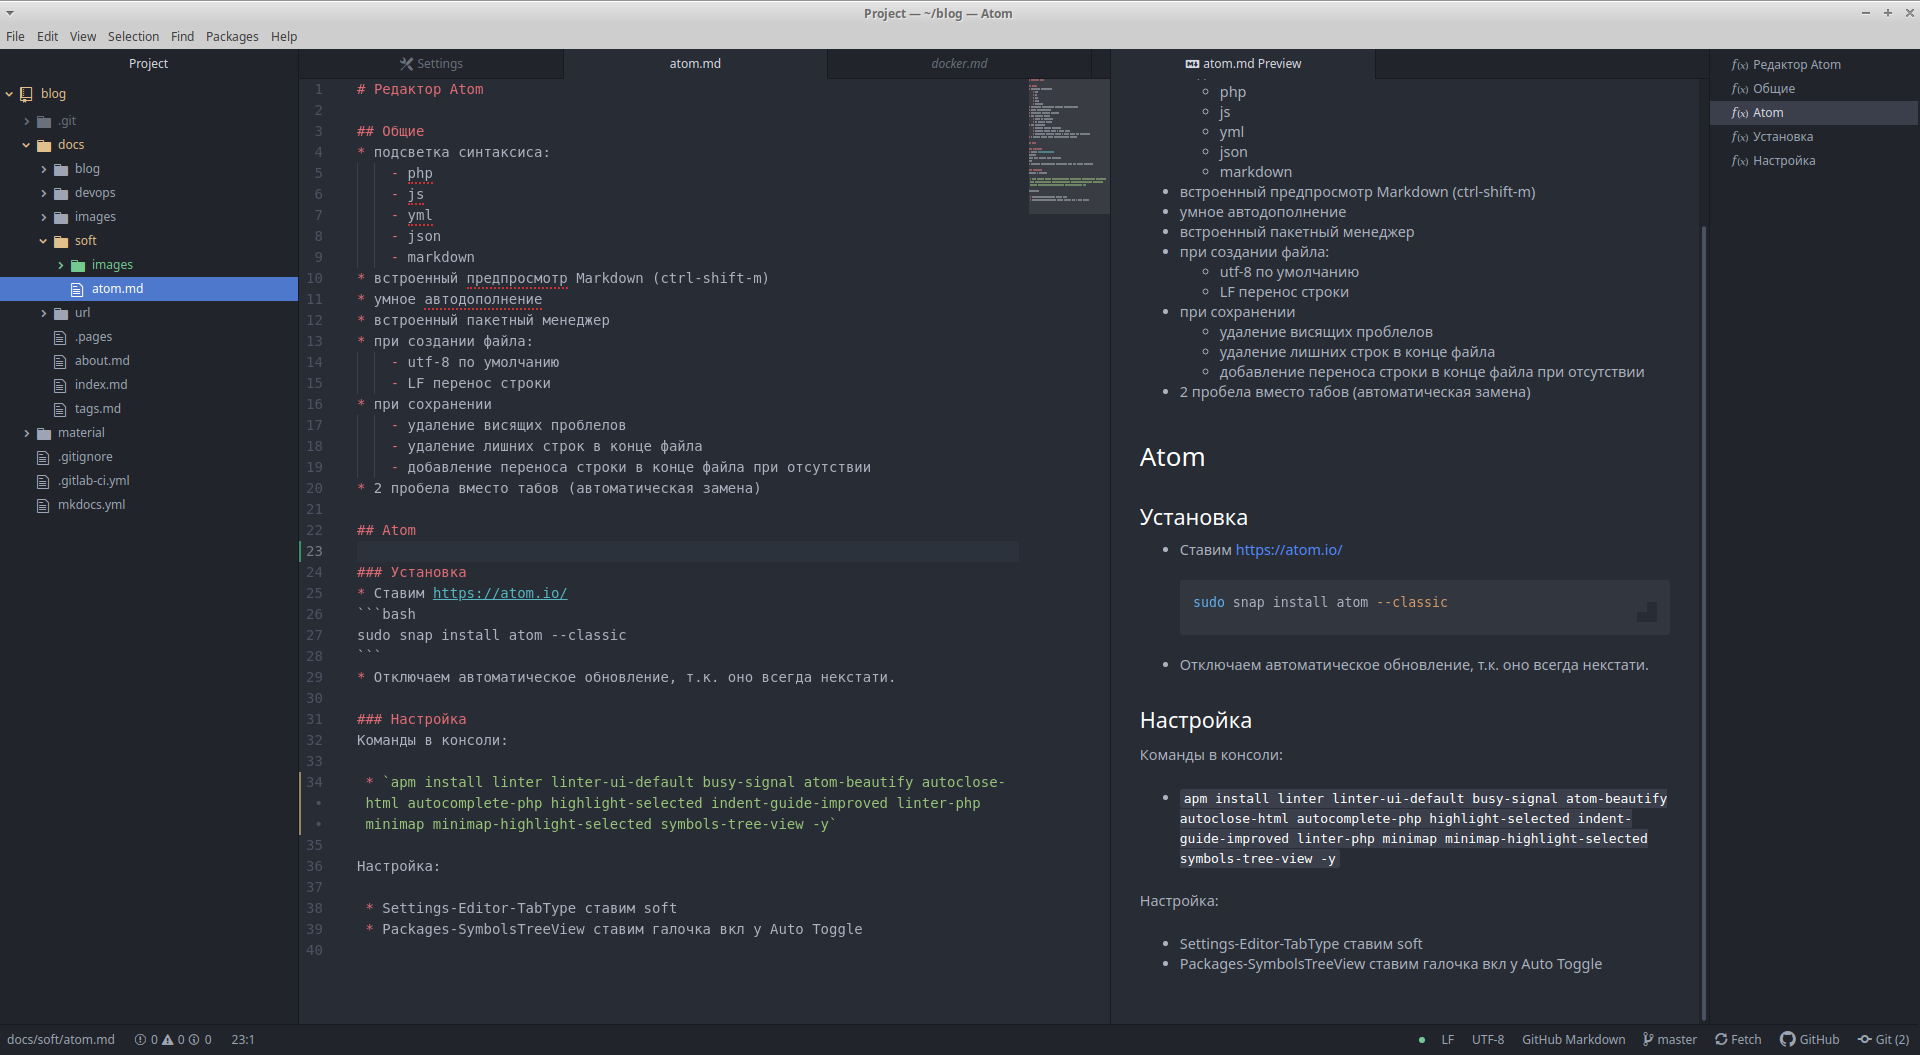Open the Packages menu
This screenshot has width=1920, height=1055.
[x=232, y=37]
